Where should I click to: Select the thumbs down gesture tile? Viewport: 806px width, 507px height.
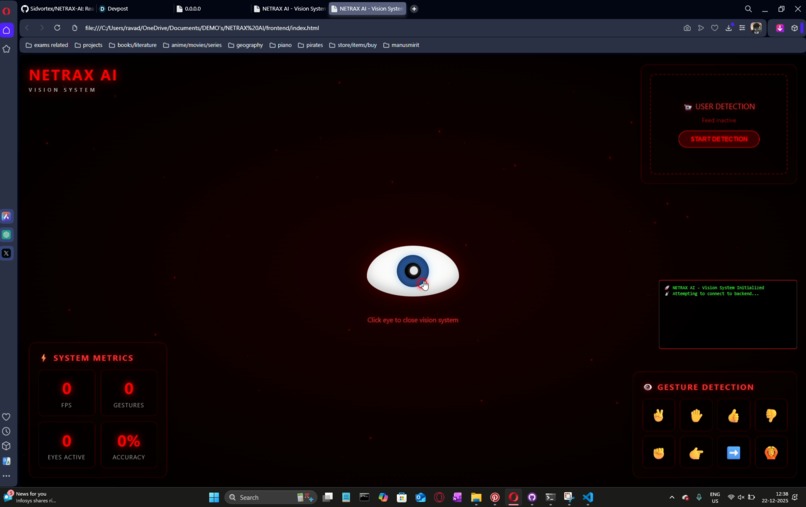(771, 415)
